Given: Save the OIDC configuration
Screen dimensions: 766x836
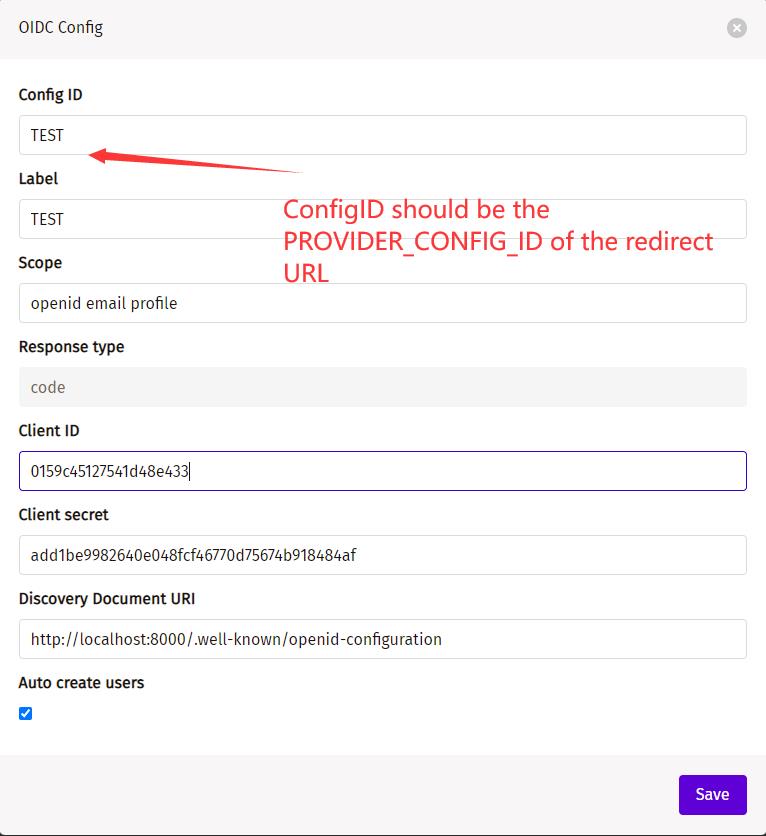Looking at the screenshot, I should [712, 794].
